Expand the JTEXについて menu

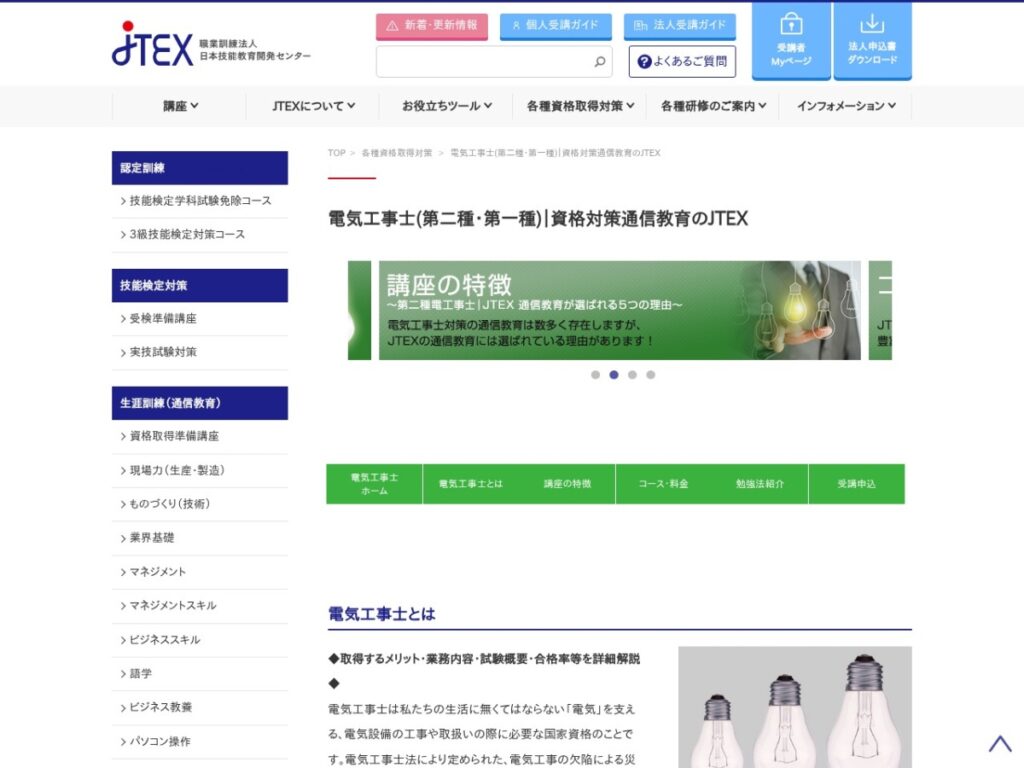[313, 106]
